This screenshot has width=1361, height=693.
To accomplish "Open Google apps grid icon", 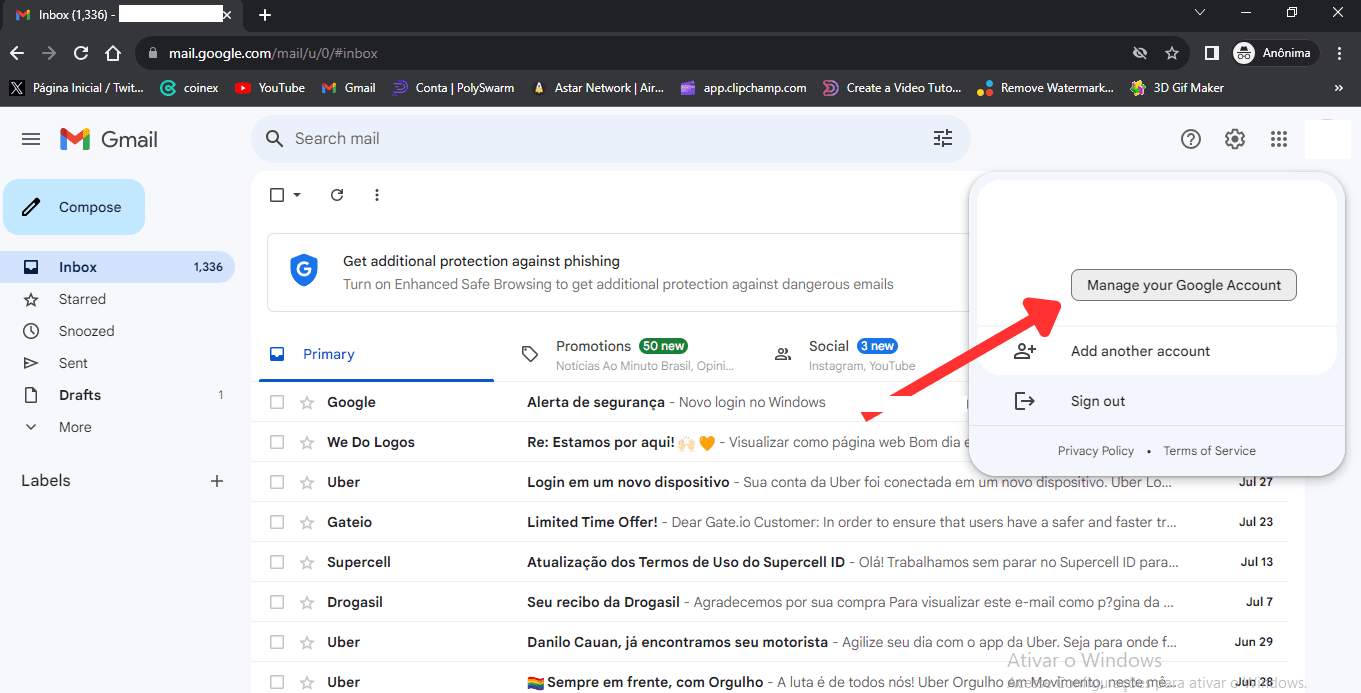I will coord(1279,139).
